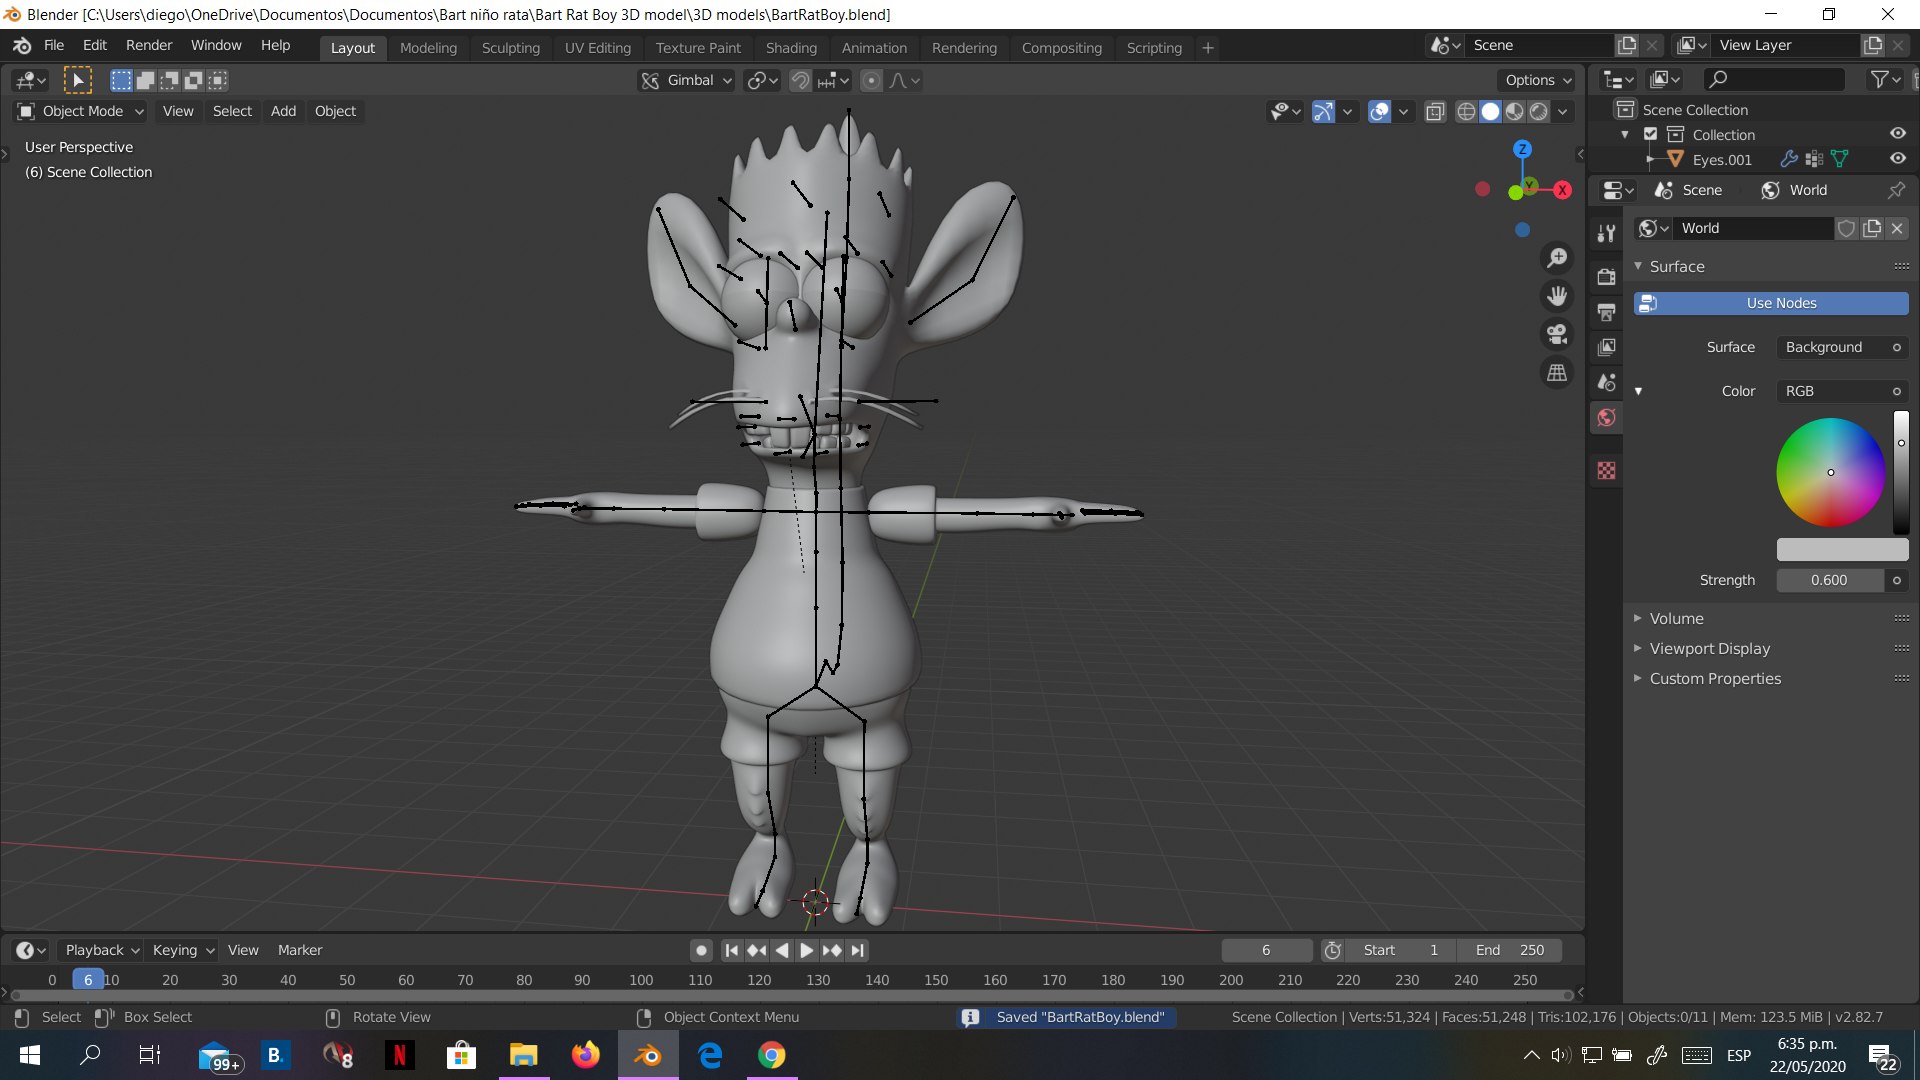Toggle show overlays button
This screenshot has height=1080, width=1920.
pos(1379,111)
